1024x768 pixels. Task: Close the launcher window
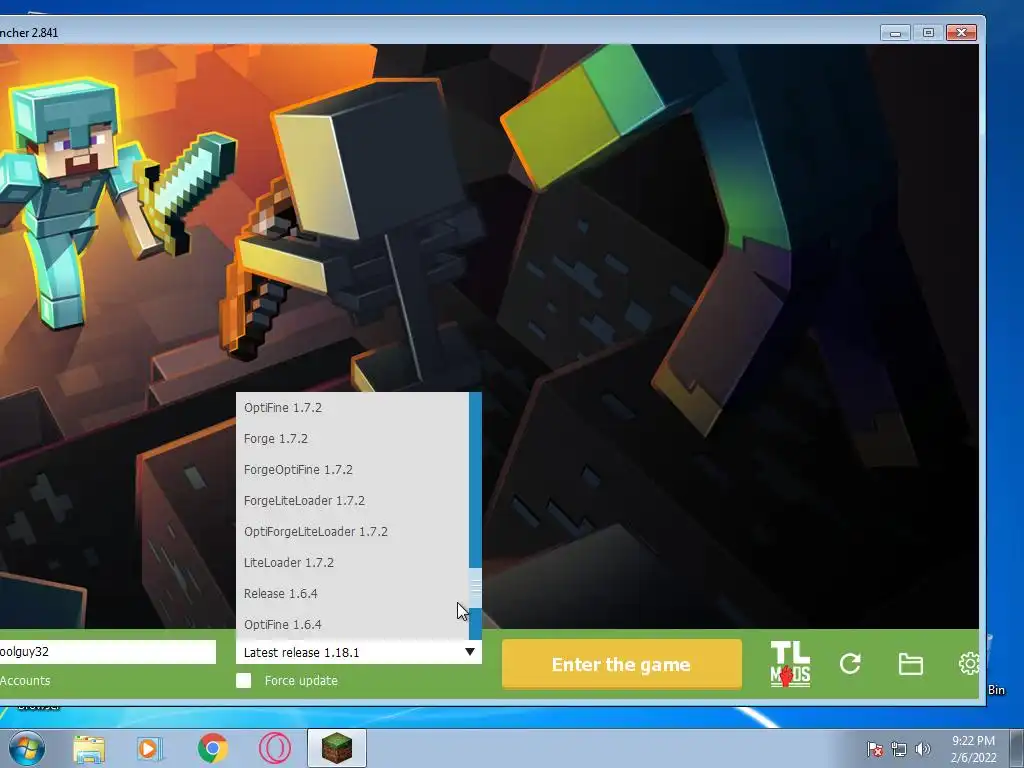pyautogui.click(x=961, y=33)
